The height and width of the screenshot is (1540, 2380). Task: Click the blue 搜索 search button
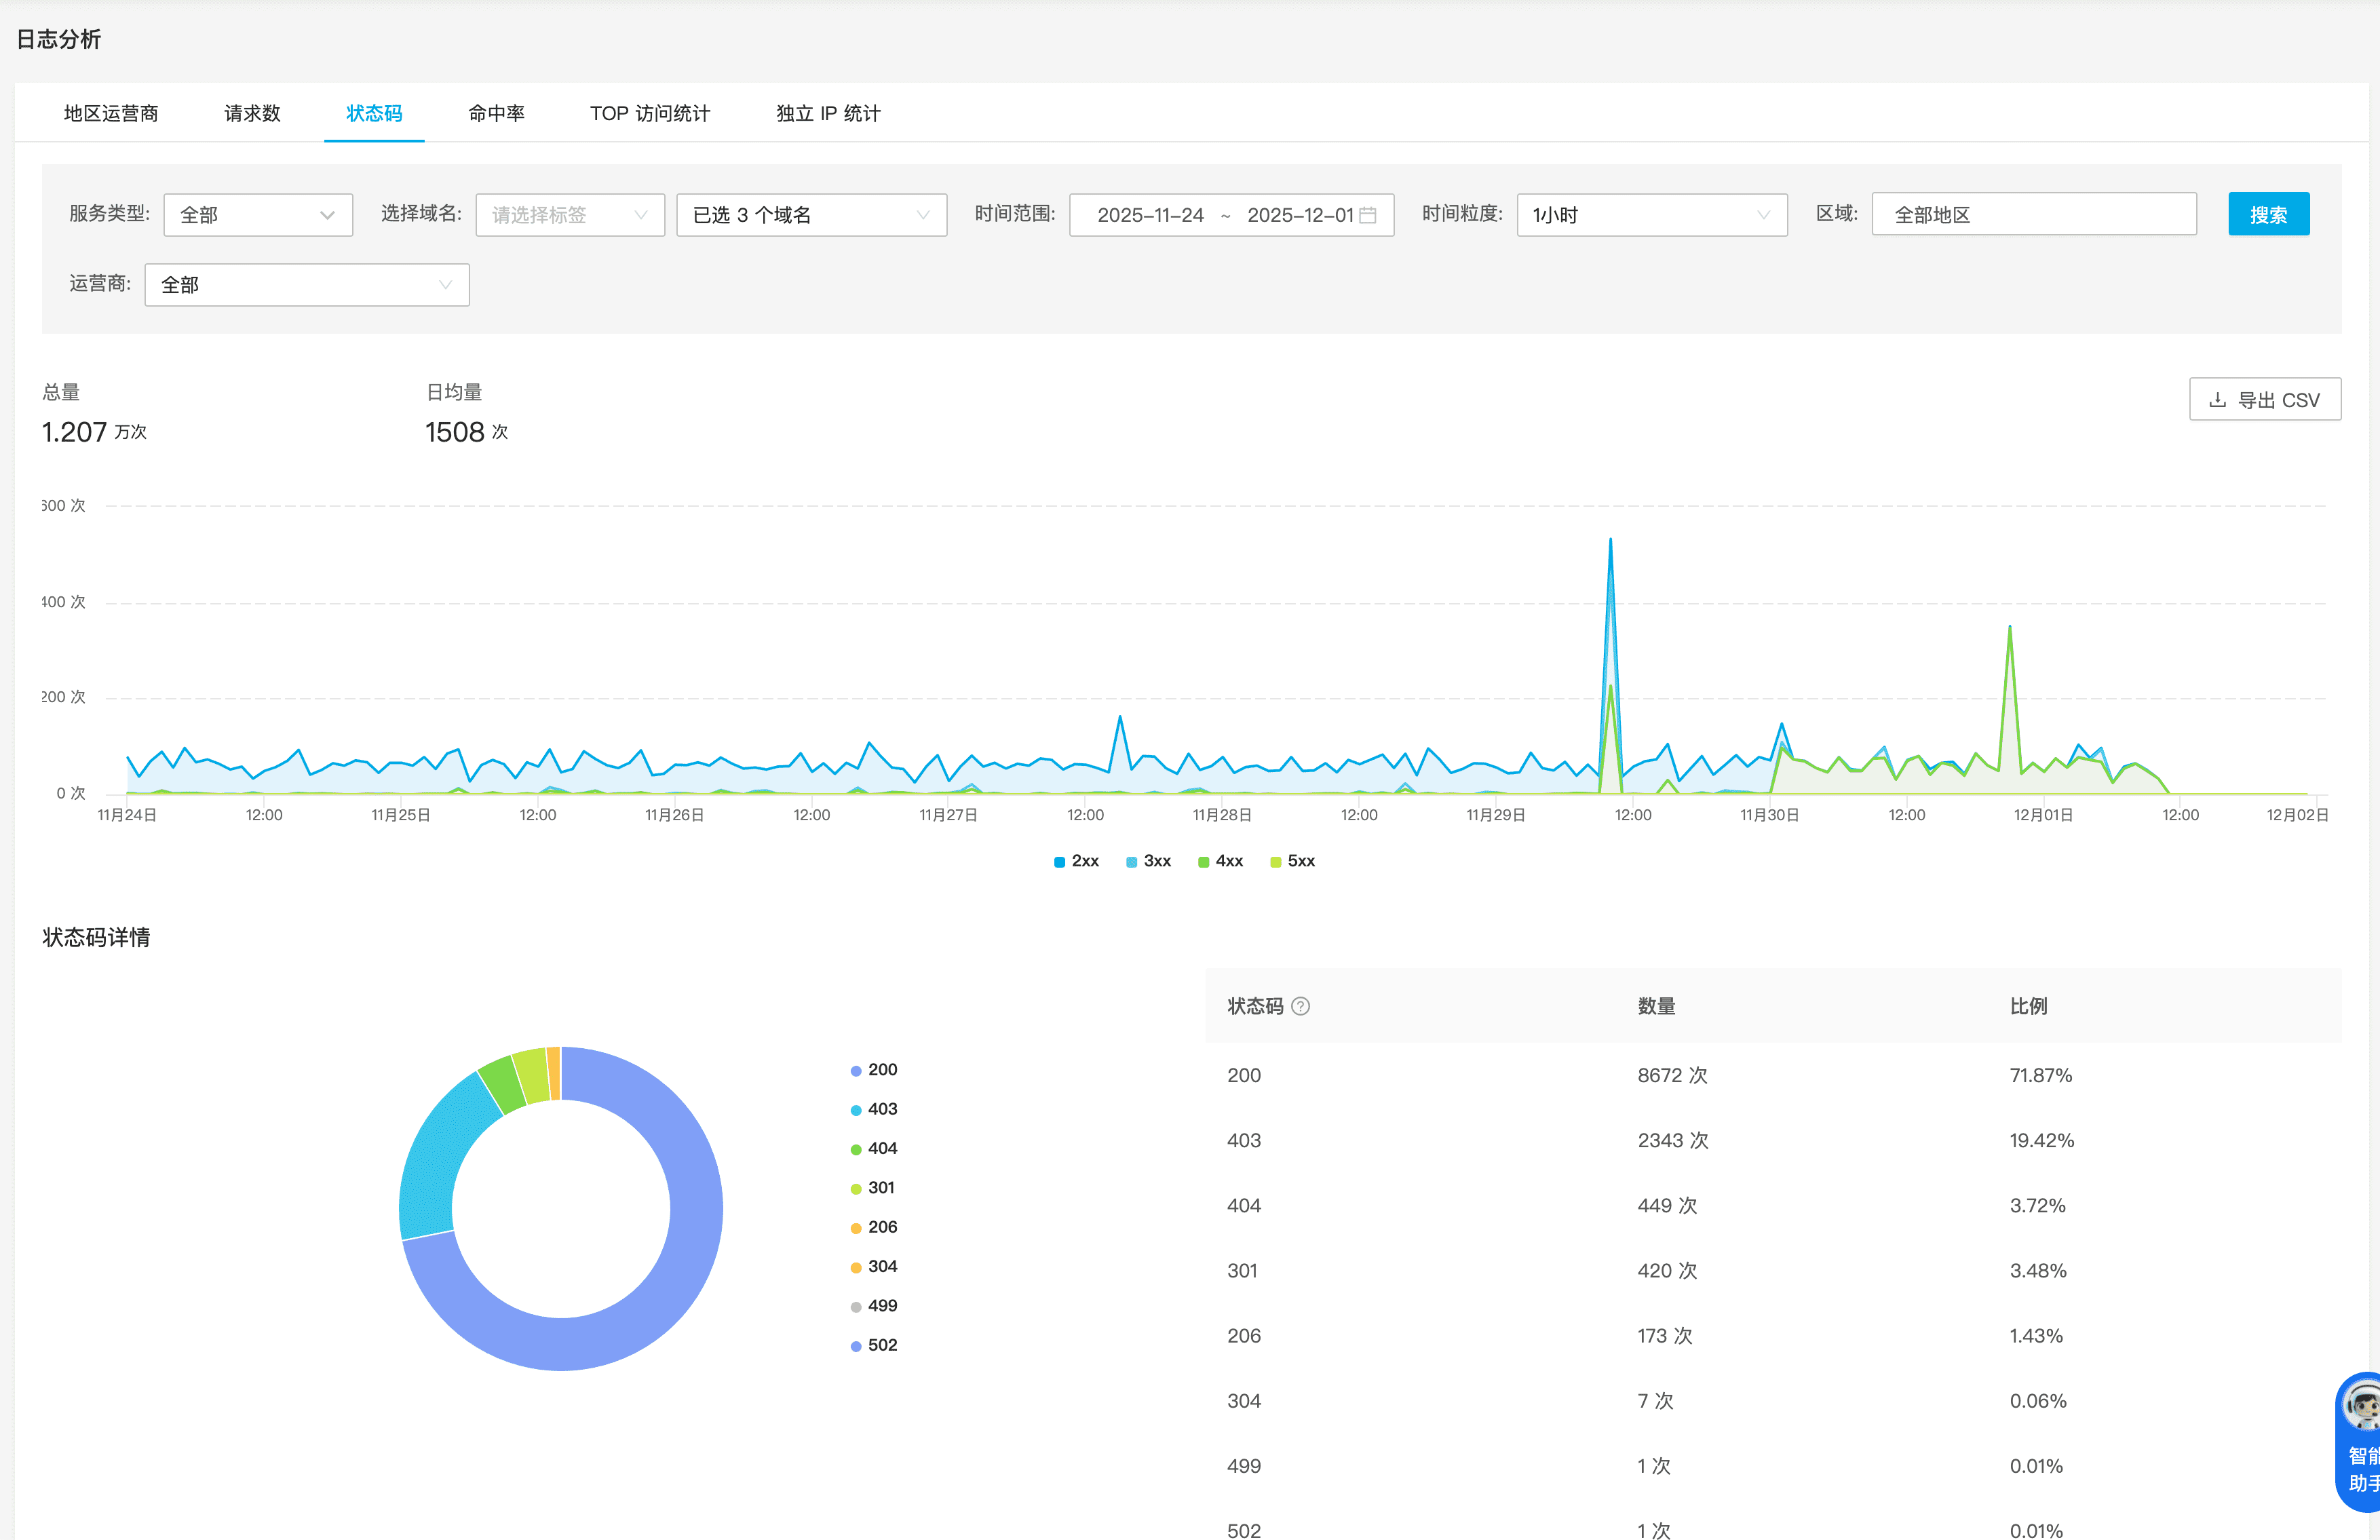click(x=2268, y=215)
